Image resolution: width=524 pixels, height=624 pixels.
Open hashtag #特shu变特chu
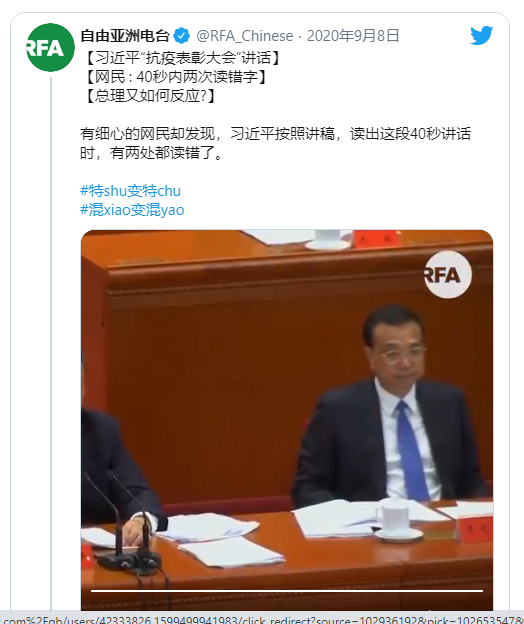131,191
